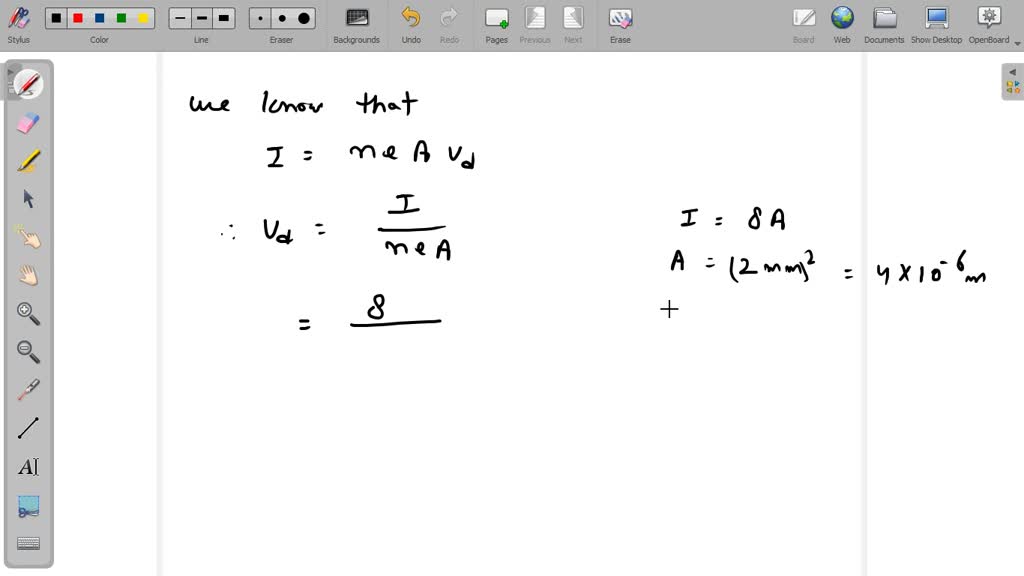Open the virtual keyboard tool
Screen dimensions: 1024x576
(28, 542)
